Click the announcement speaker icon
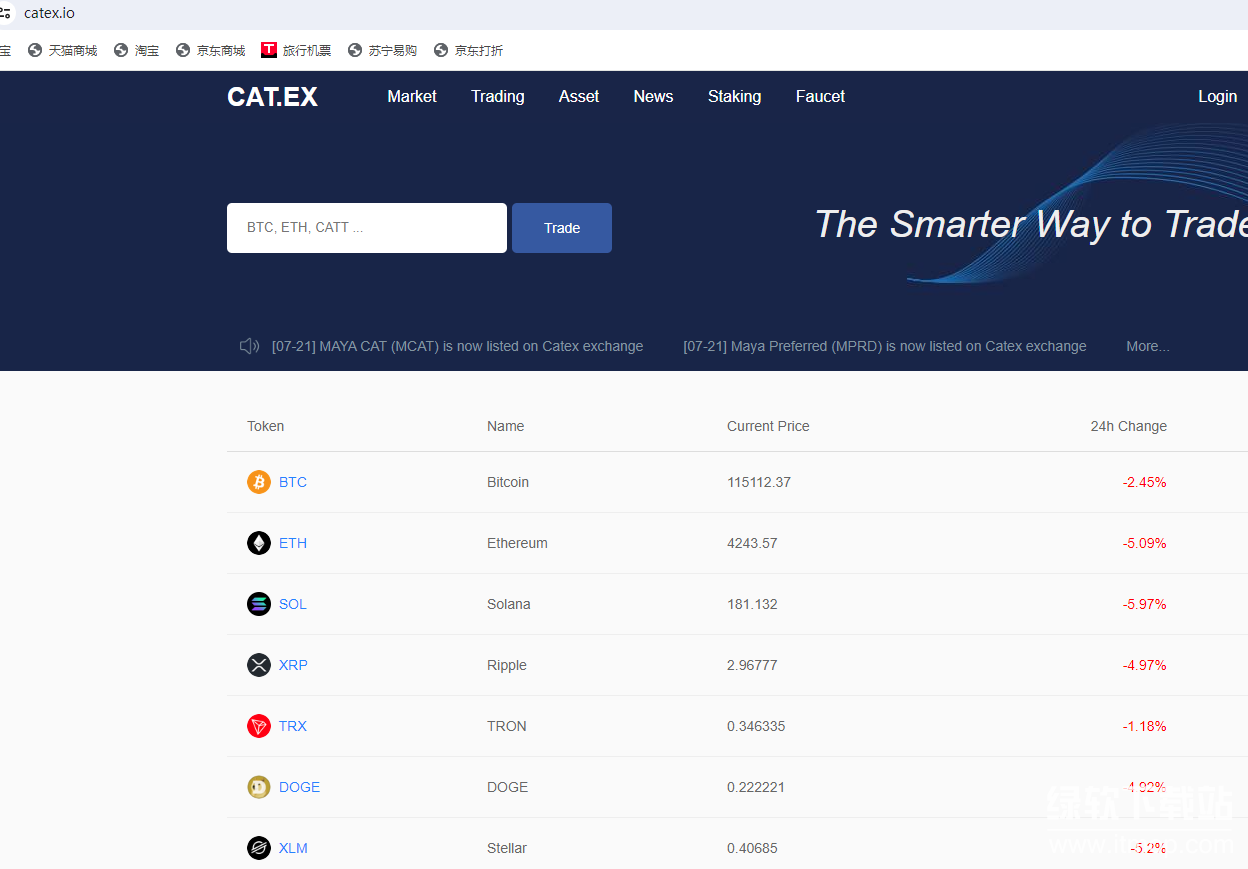Viewport: 1248px width, 869px height. click(249, 346)
